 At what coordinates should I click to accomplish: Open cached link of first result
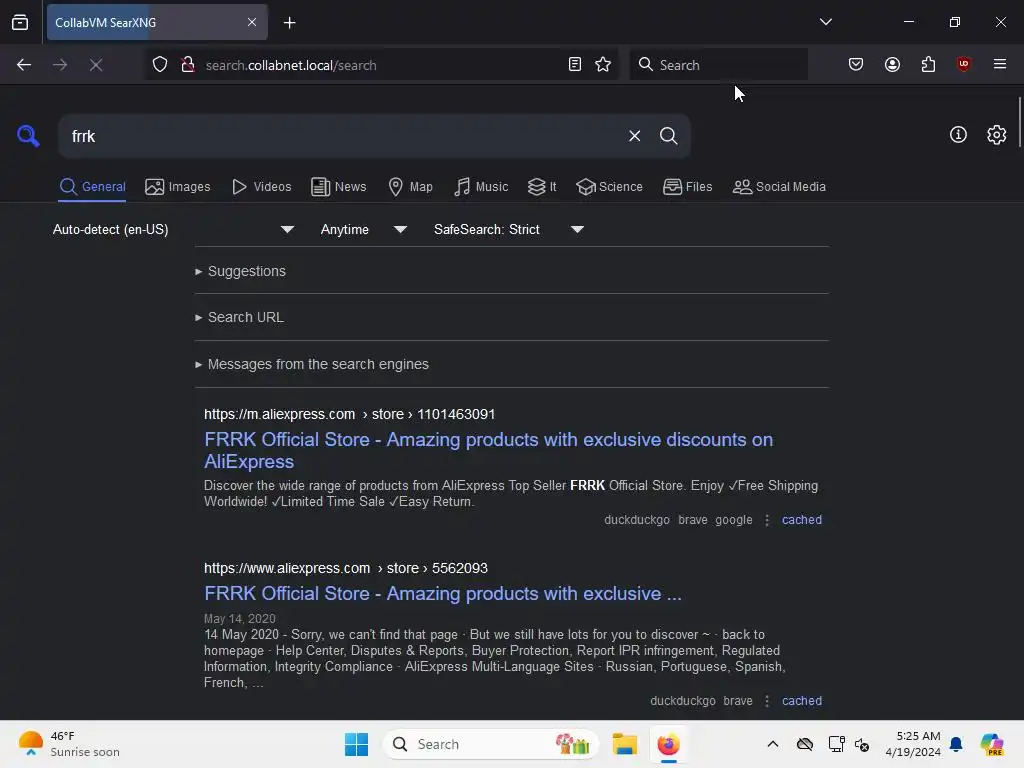coord(802,520)
